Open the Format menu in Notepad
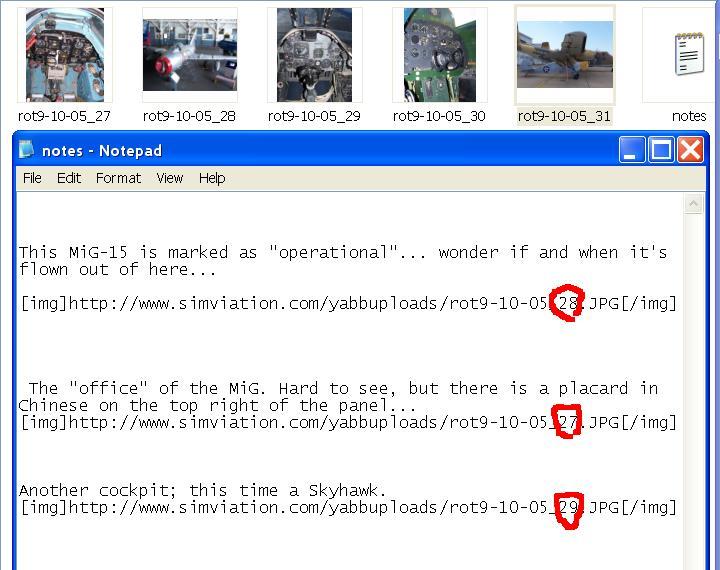 click(118, 178)
